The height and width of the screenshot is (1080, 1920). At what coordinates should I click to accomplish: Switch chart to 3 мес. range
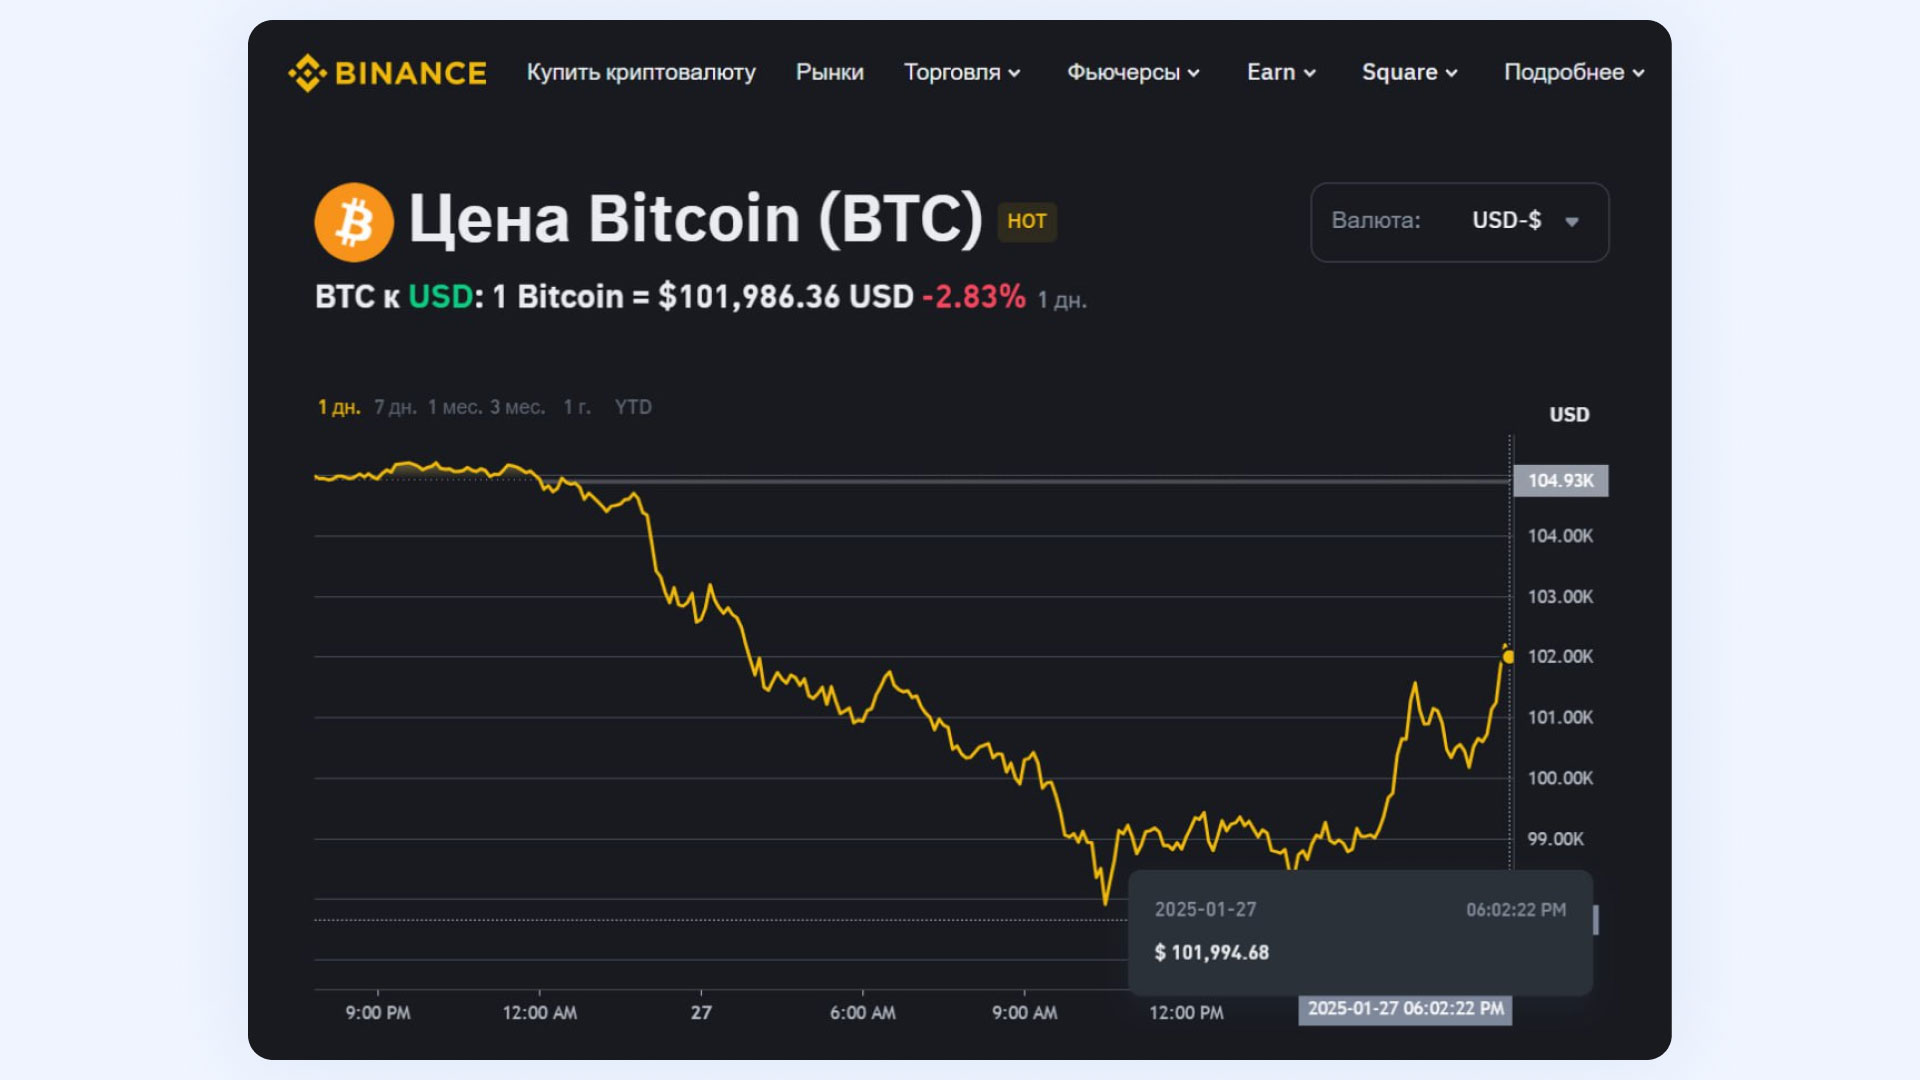(517, 407)
